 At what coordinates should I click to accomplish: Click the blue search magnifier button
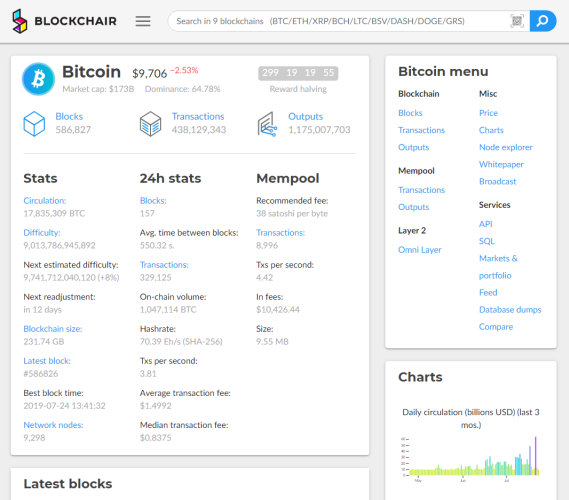(x=543, y=21)
